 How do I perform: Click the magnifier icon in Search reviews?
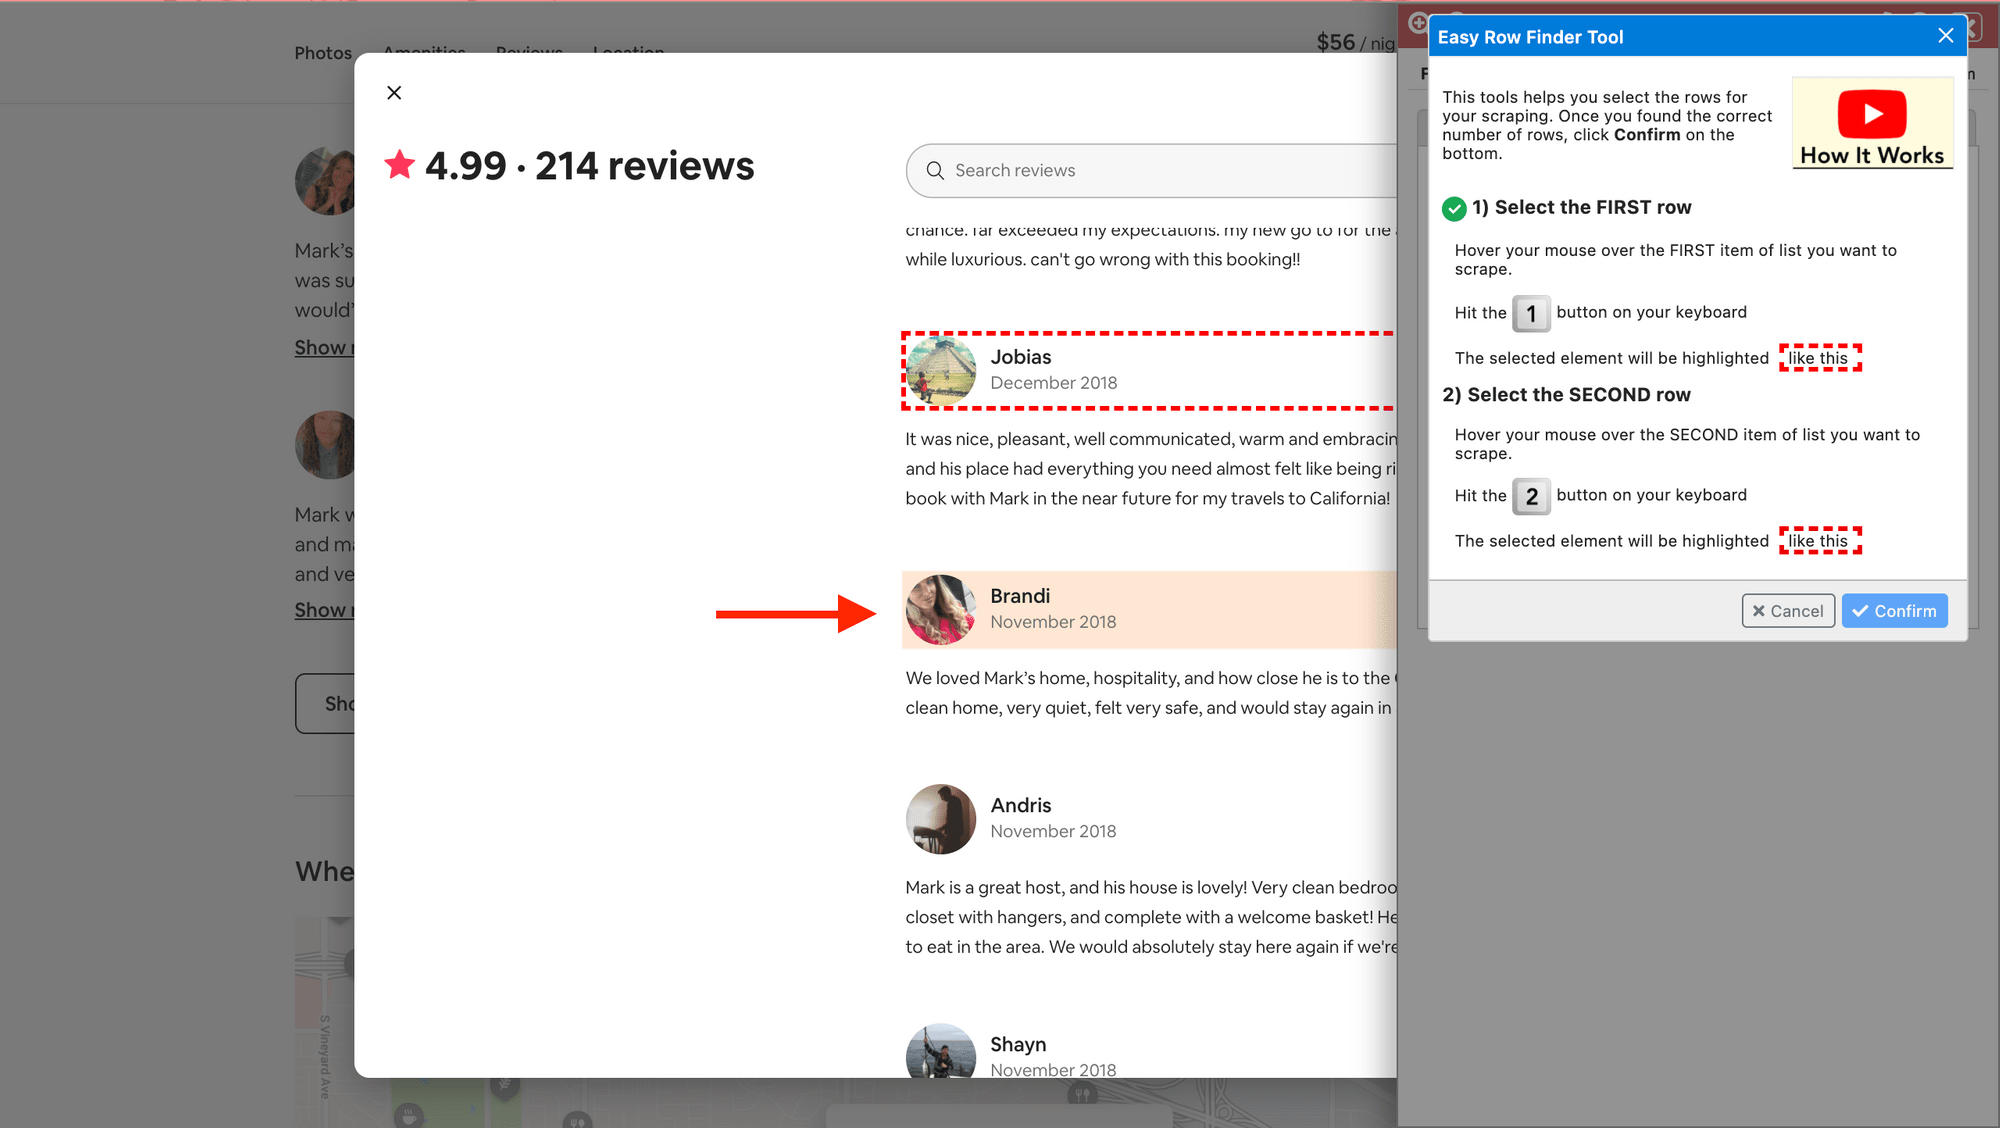935,171
